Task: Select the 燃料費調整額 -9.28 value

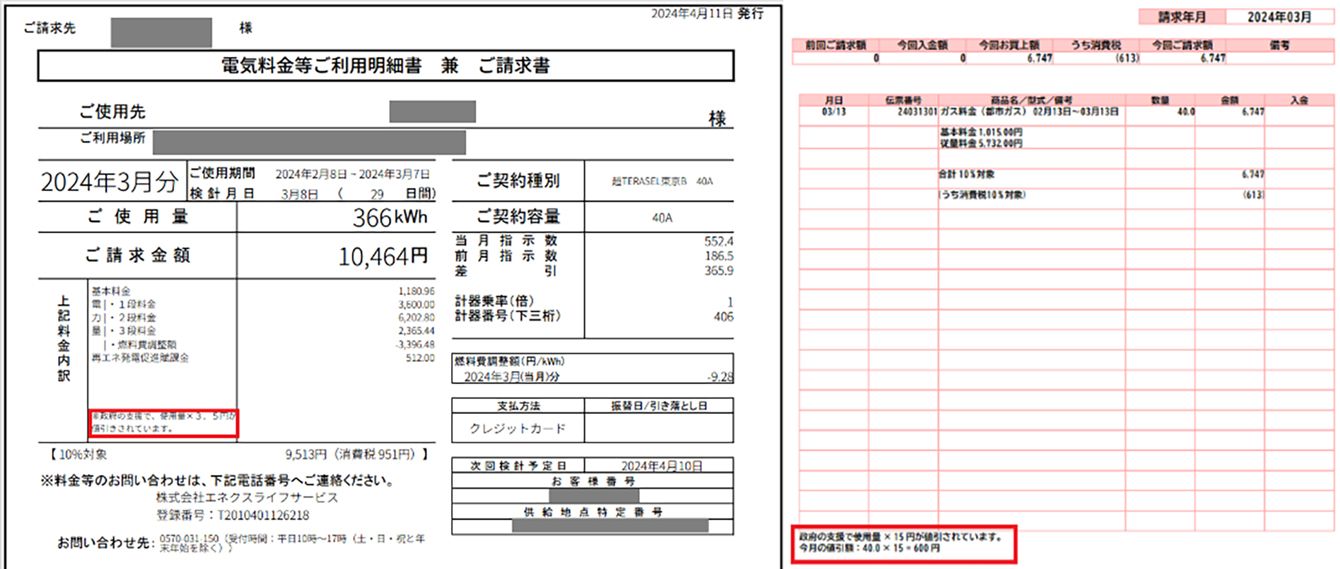Action: click(713, 379)
